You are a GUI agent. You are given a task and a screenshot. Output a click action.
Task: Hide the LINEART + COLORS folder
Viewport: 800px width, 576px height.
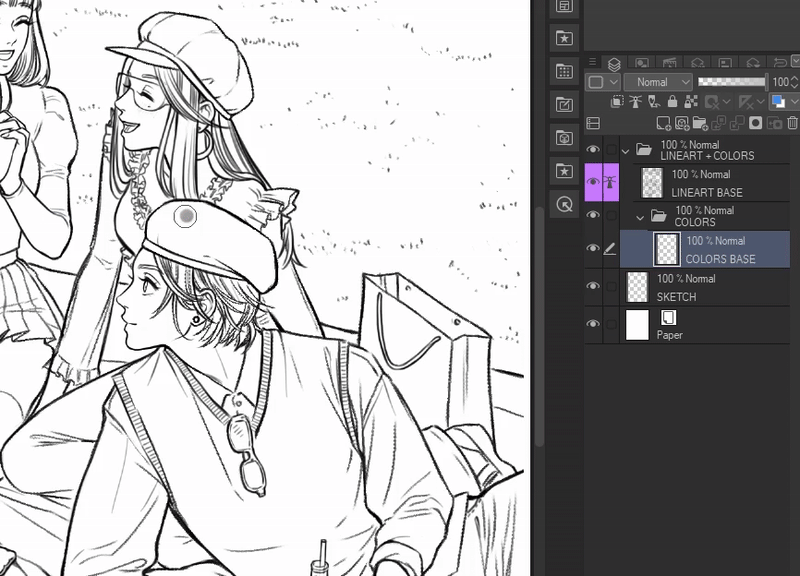click(x=593, y=149)
